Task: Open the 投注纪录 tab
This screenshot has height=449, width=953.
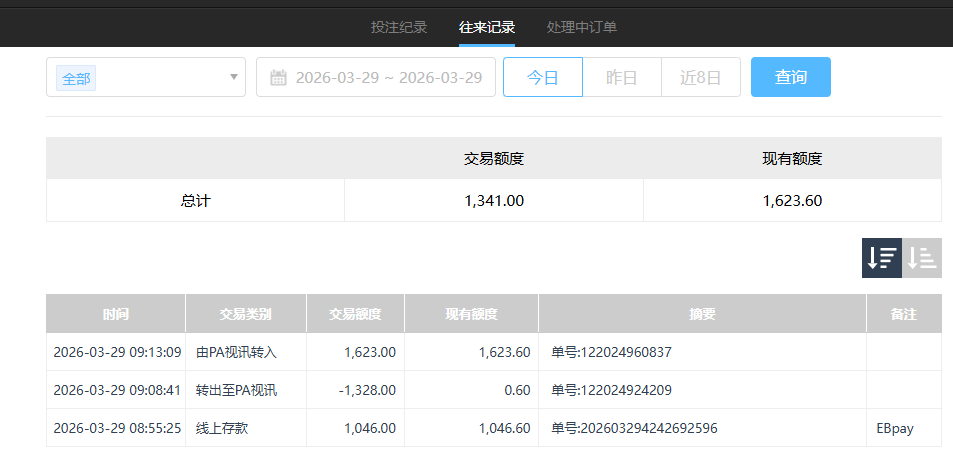Action: pyautogui.click(x=399, y=27)
